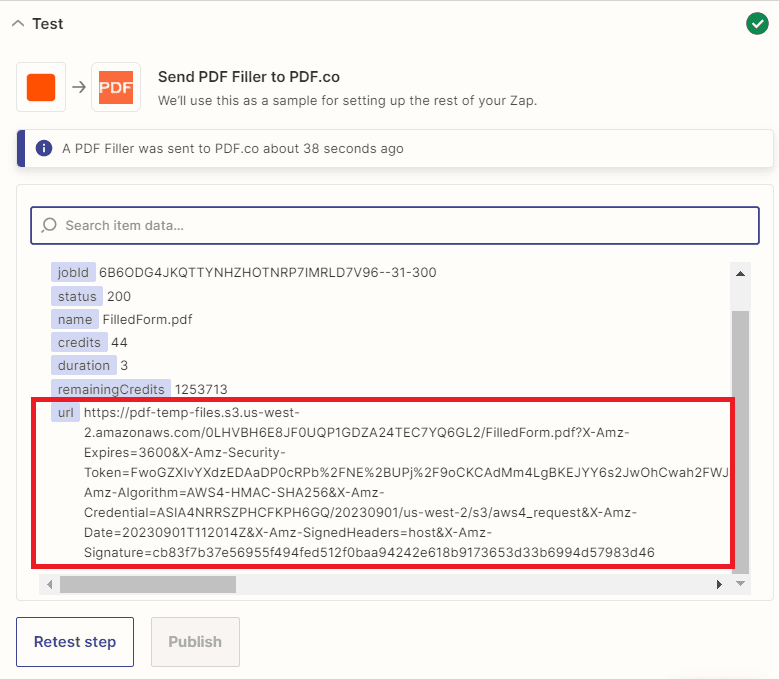Click the FilledForm.pdf name value
Image resolution: width=779 pixels, height=679 pixels.
click(147, 320)
